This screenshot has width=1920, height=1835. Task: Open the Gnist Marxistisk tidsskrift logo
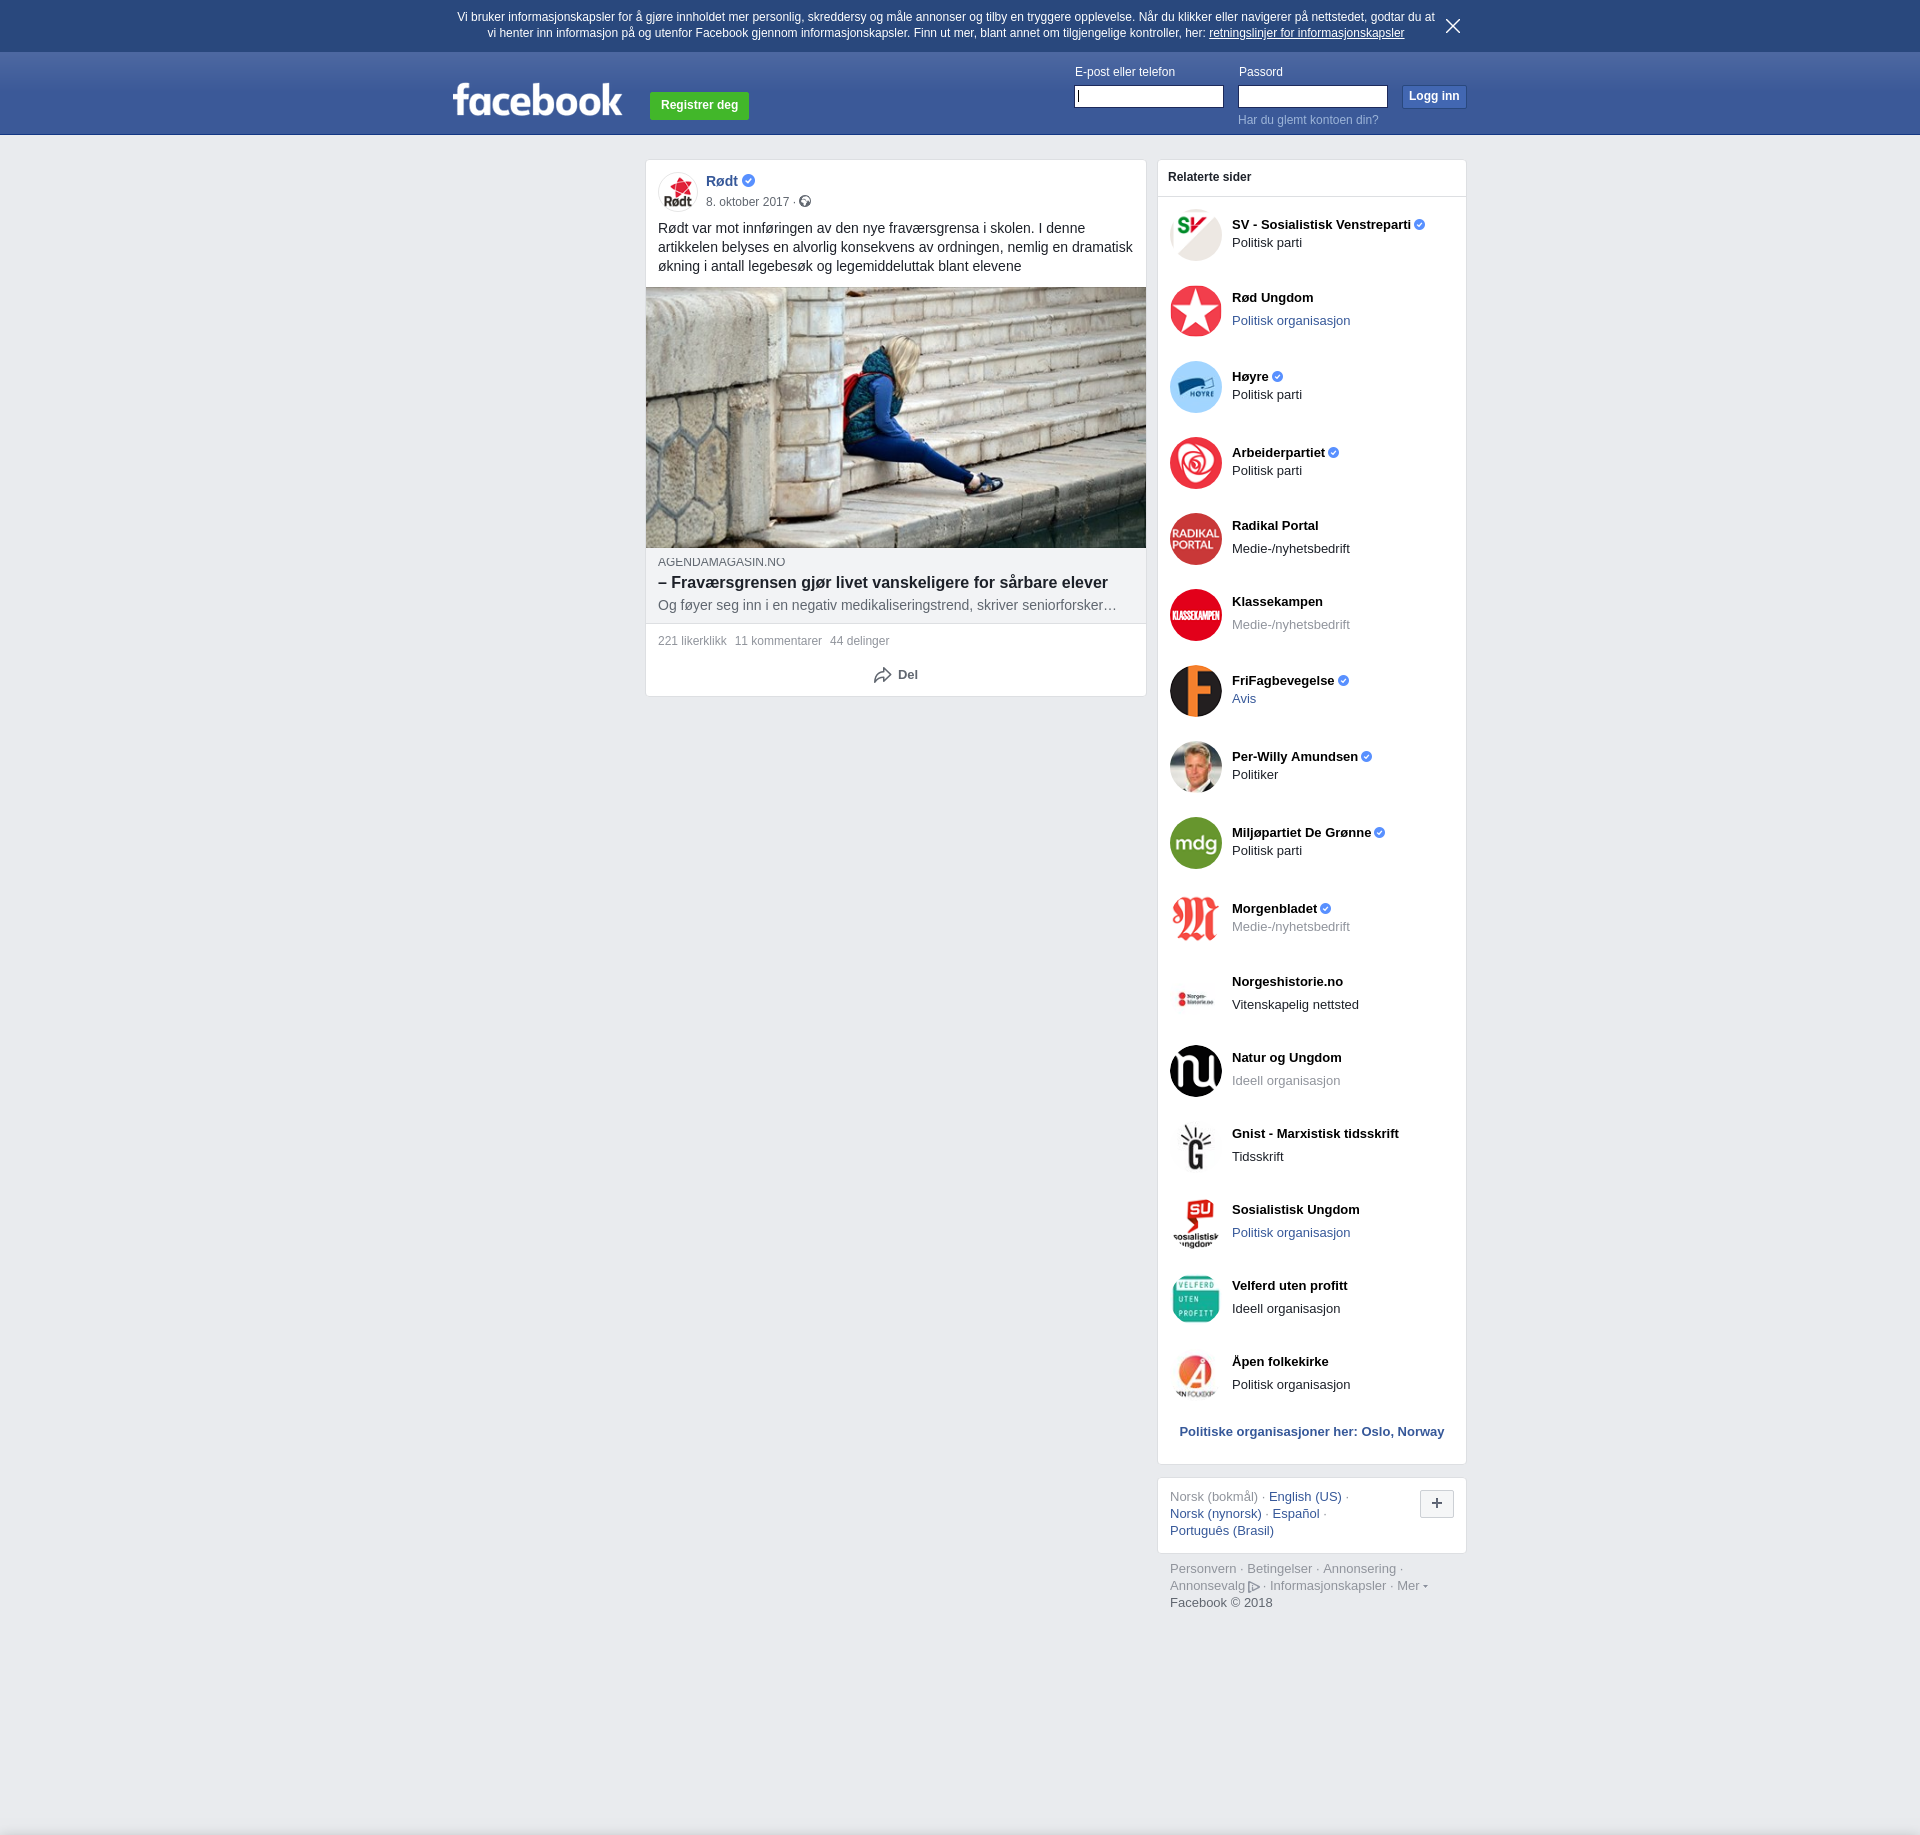click(x=1196, y=1147)
